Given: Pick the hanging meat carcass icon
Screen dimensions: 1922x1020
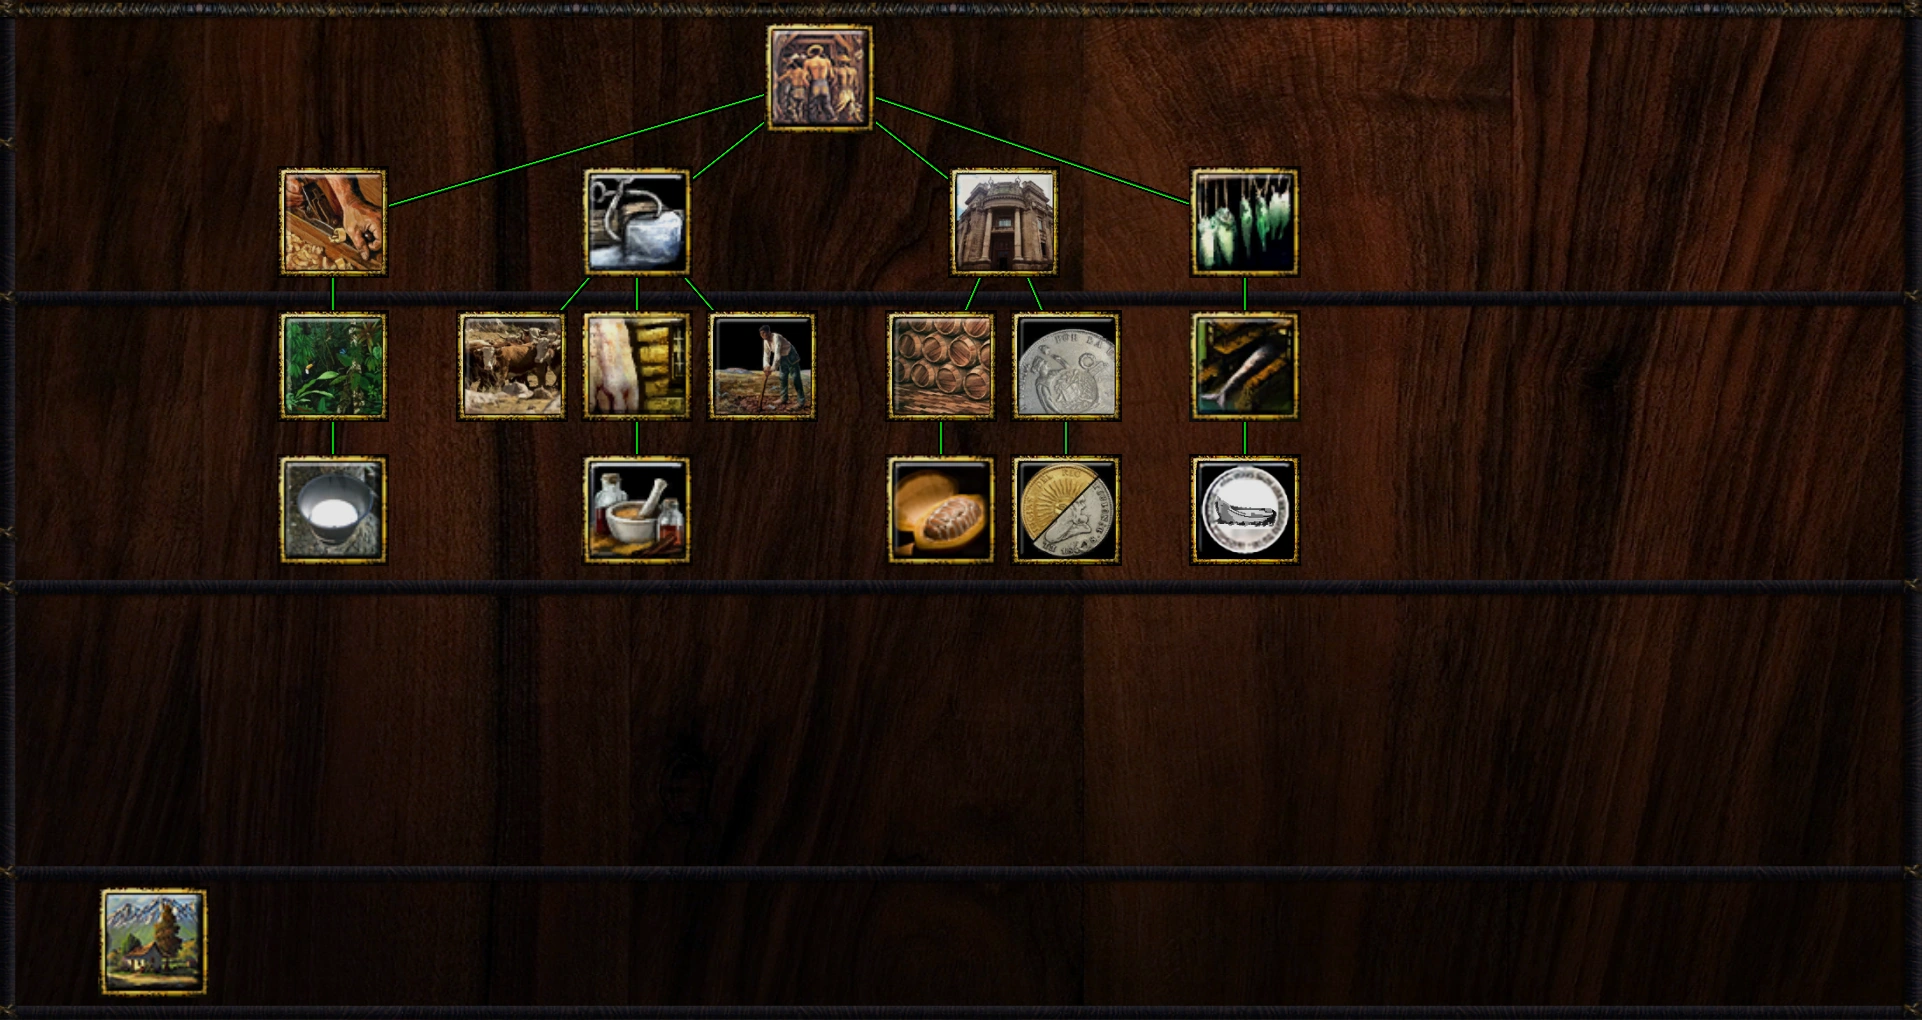Looking at the screenshot, I should [637, 366].
